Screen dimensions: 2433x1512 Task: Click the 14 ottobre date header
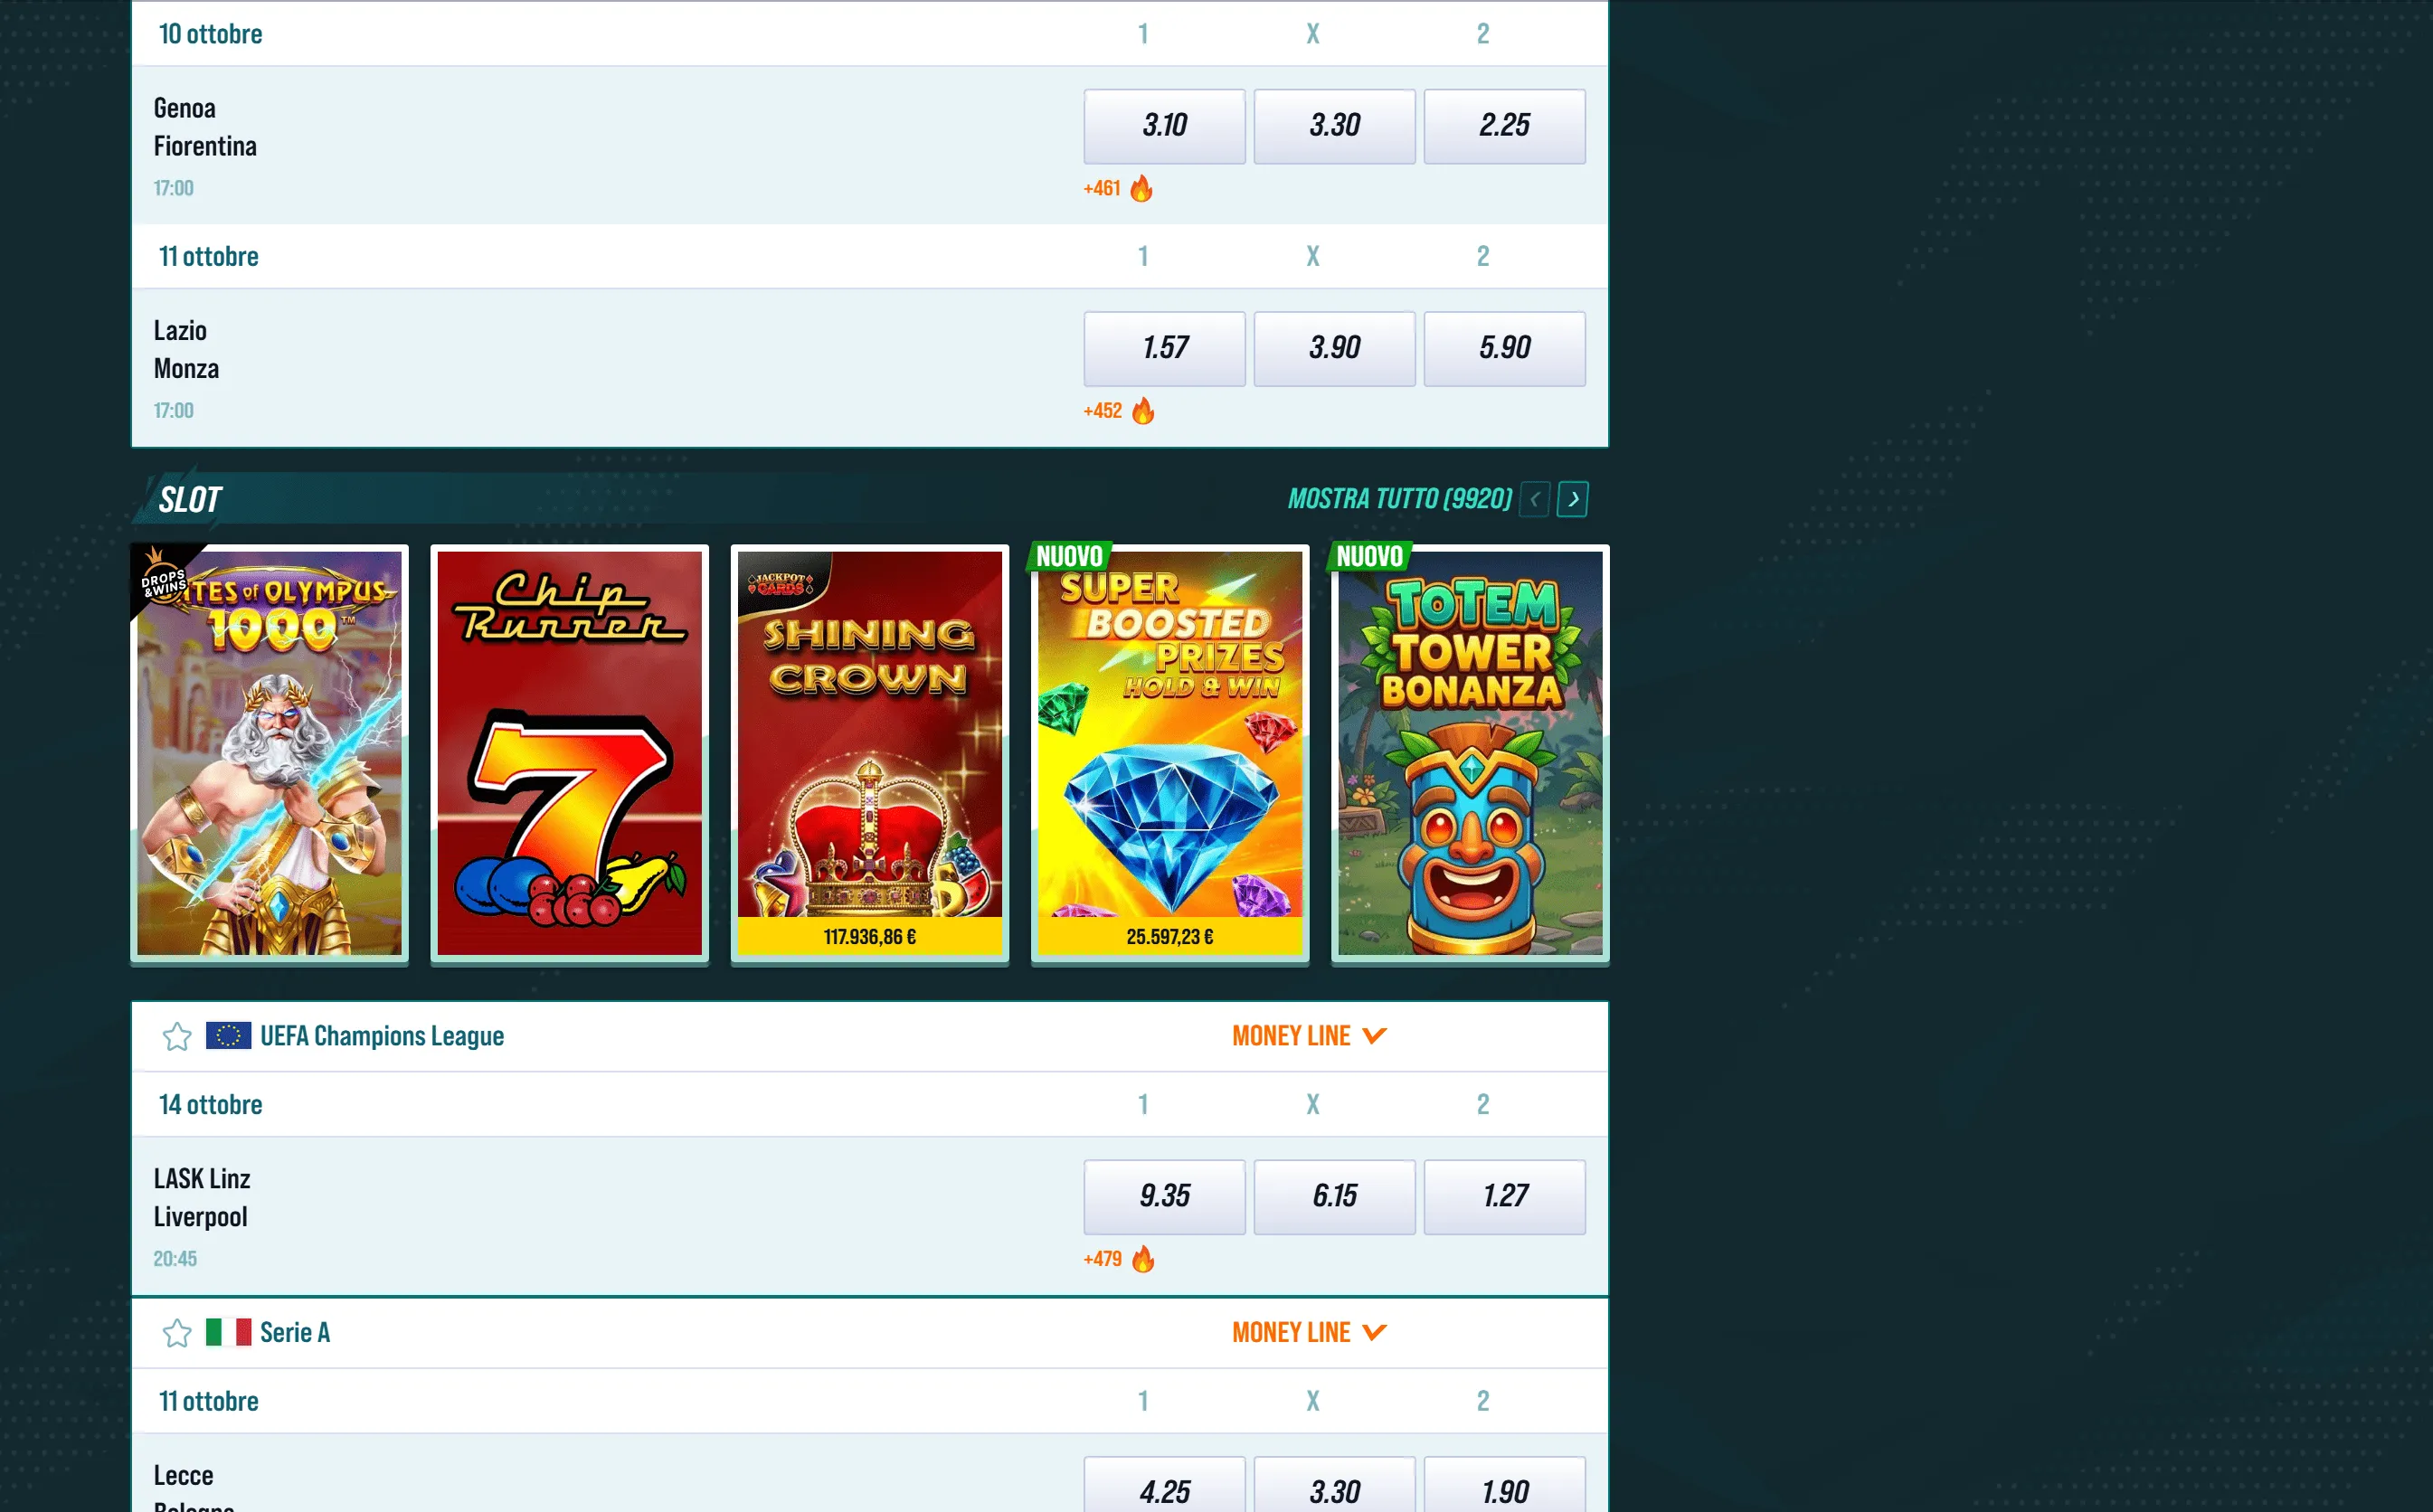click(x=211, y=1105)
